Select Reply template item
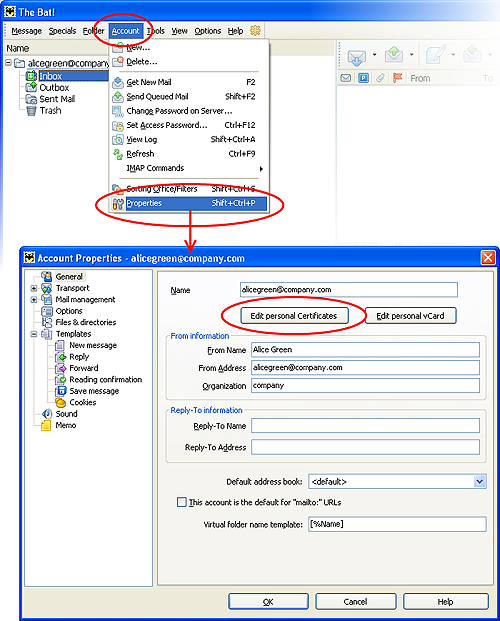Screen dimensions: 500x621 pos(79,357)
